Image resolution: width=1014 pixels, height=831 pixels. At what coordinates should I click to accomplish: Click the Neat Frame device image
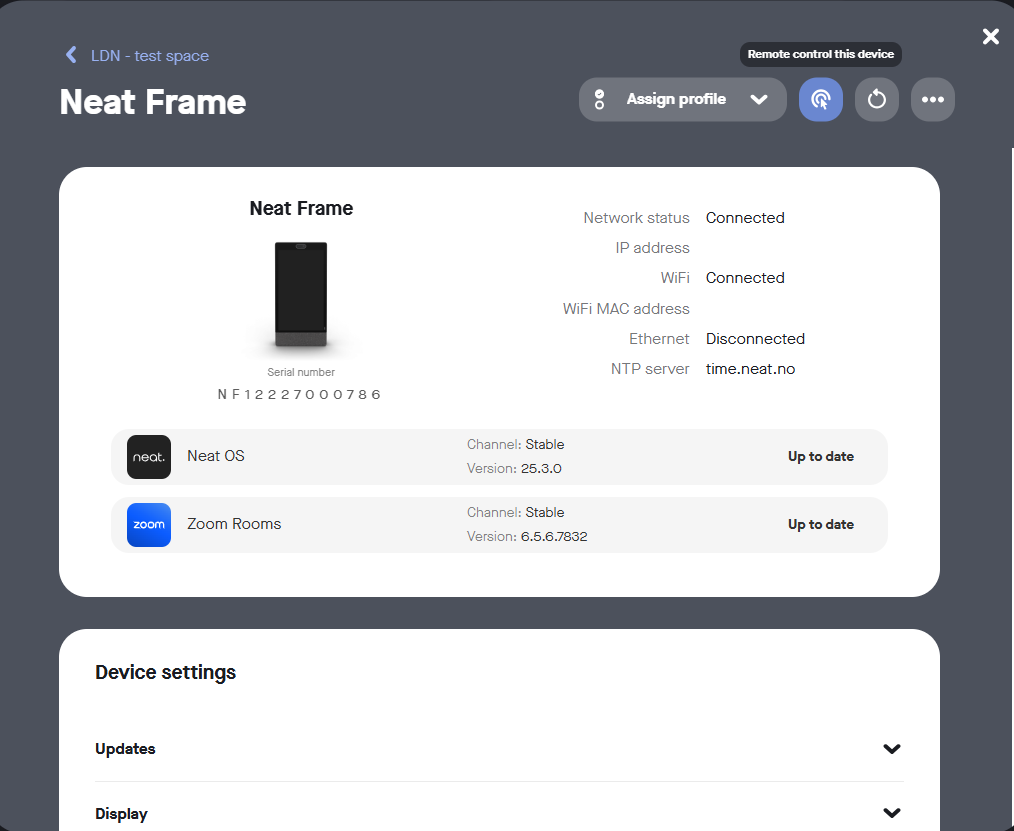tap(301, 295)
